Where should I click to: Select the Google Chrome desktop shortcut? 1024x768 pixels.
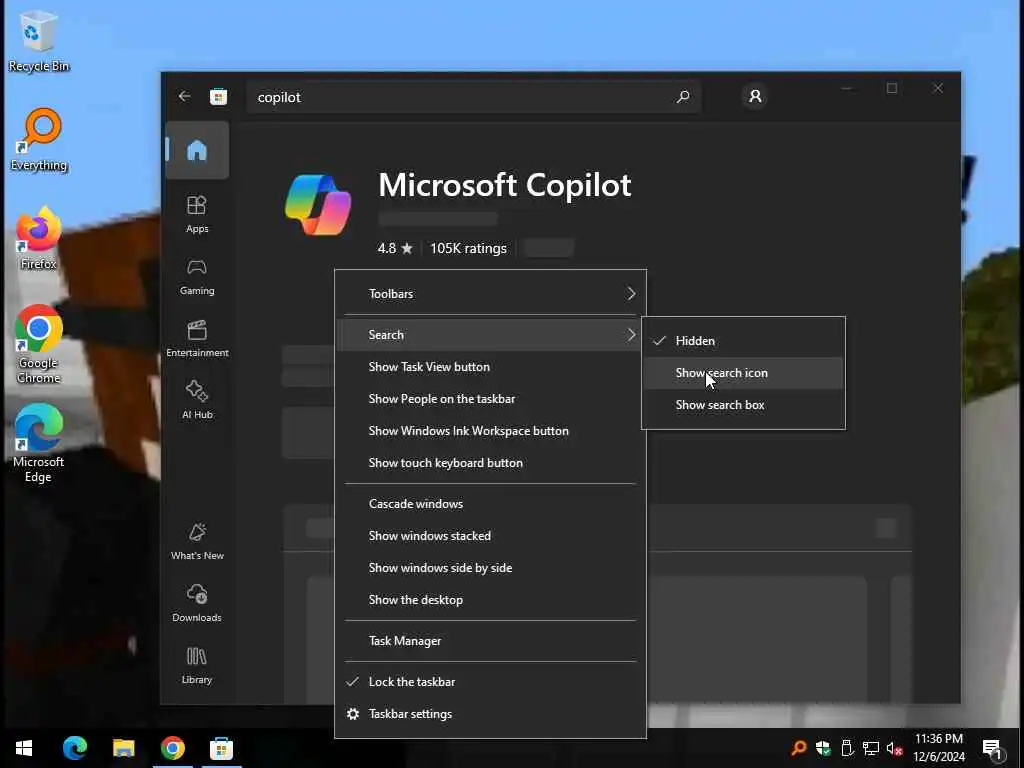39,345
